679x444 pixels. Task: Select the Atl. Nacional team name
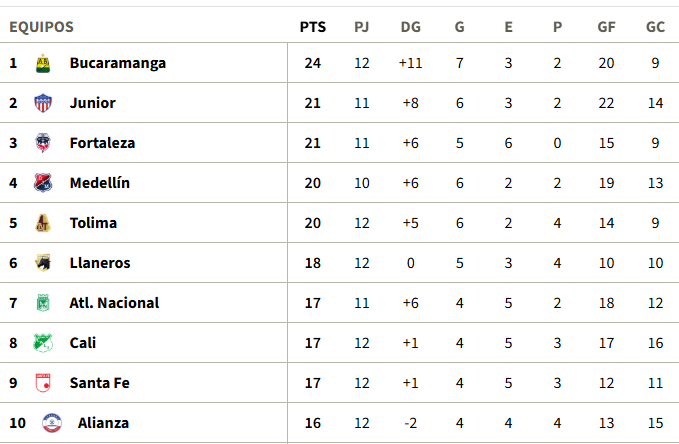click(114, 303)
